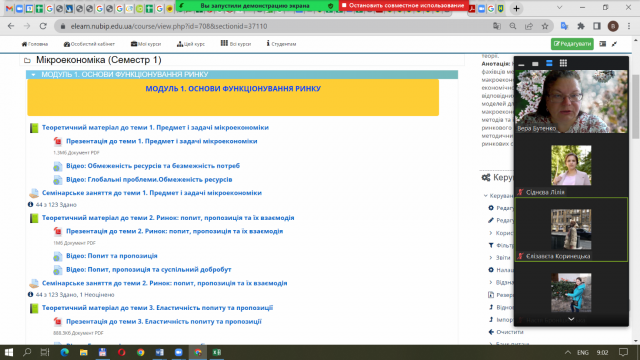Open a new browser tab with plus button
Screen dimensions: 640x360
point(516,8)
